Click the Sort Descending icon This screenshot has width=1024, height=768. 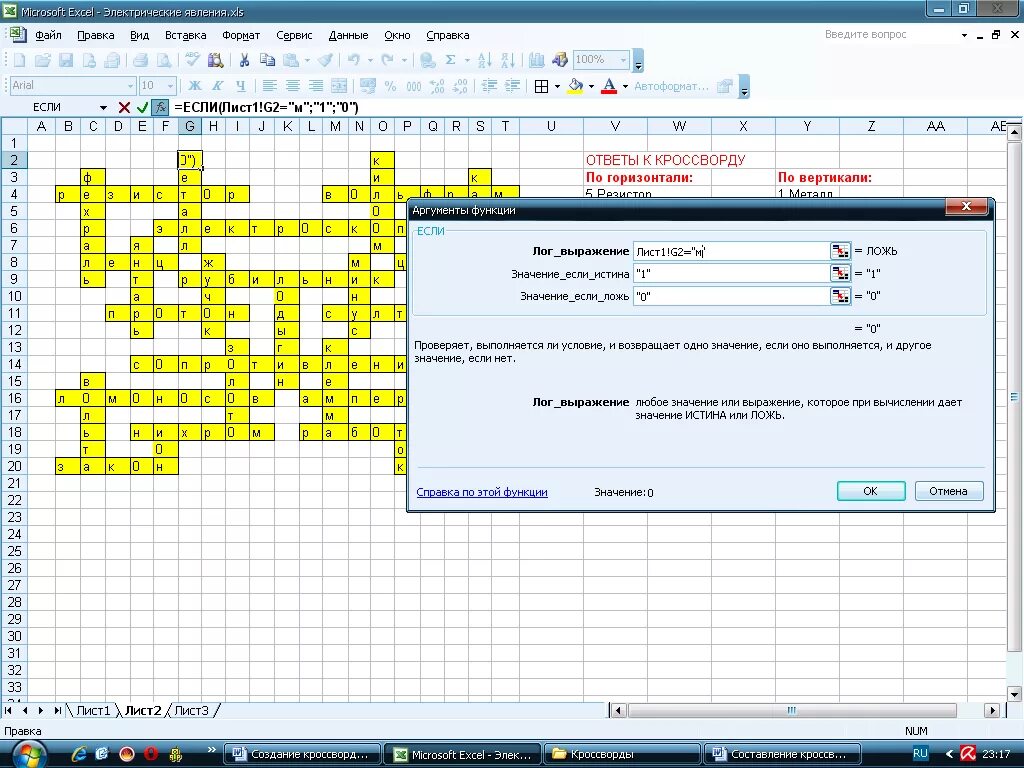(x=507, y=60)
